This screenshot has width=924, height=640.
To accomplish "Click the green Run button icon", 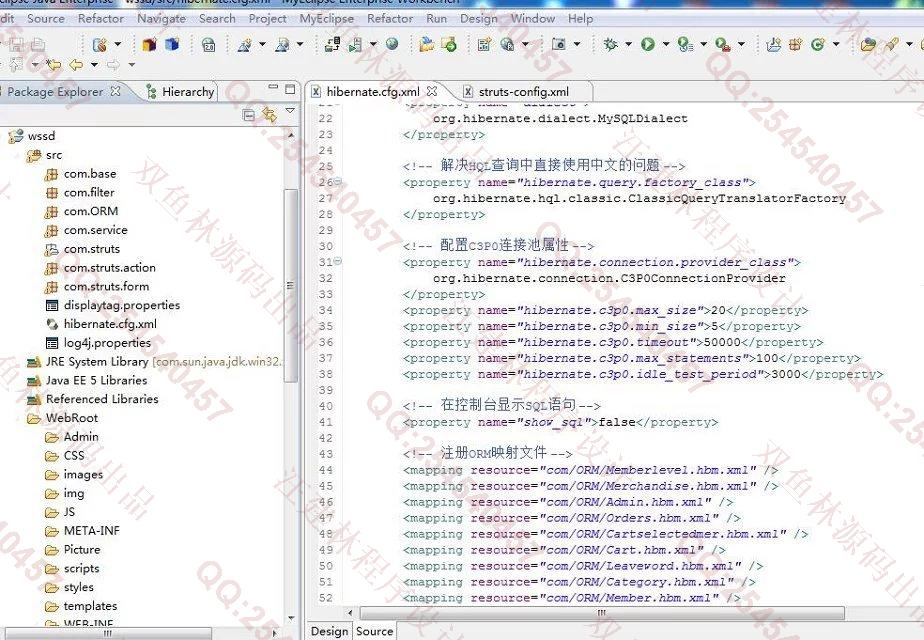I will click(x=648, y=44).
